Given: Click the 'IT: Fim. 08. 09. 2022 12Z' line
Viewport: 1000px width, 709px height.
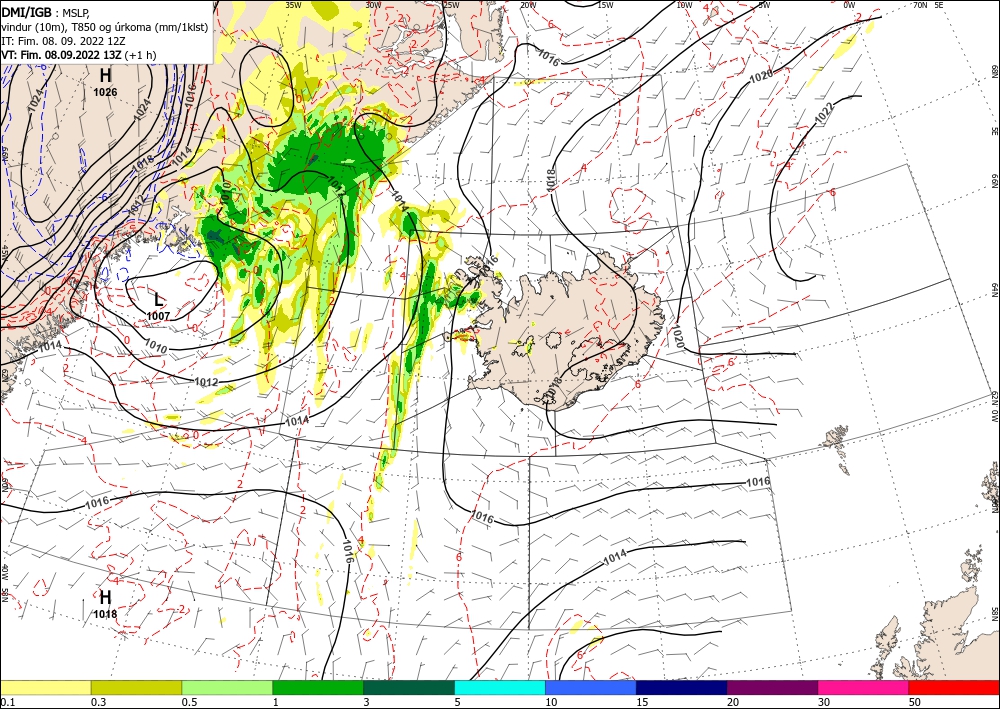Looking at the screenshot, I should click(x=63, y=41).
